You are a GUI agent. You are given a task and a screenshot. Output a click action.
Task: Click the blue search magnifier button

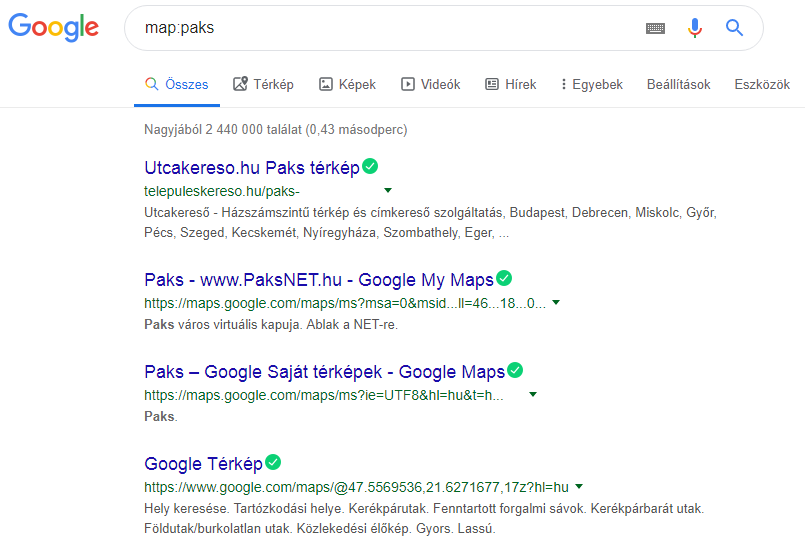tap(734, 27)
